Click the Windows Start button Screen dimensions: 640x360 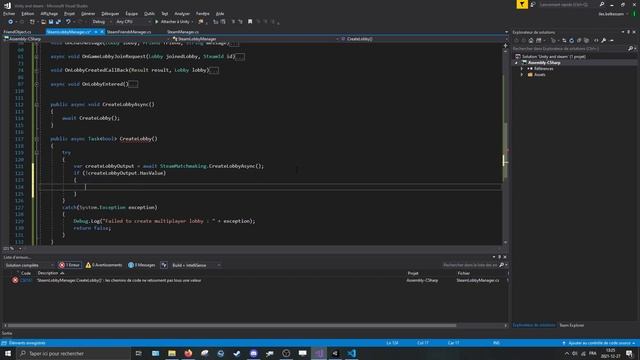(x=8, y=353)
